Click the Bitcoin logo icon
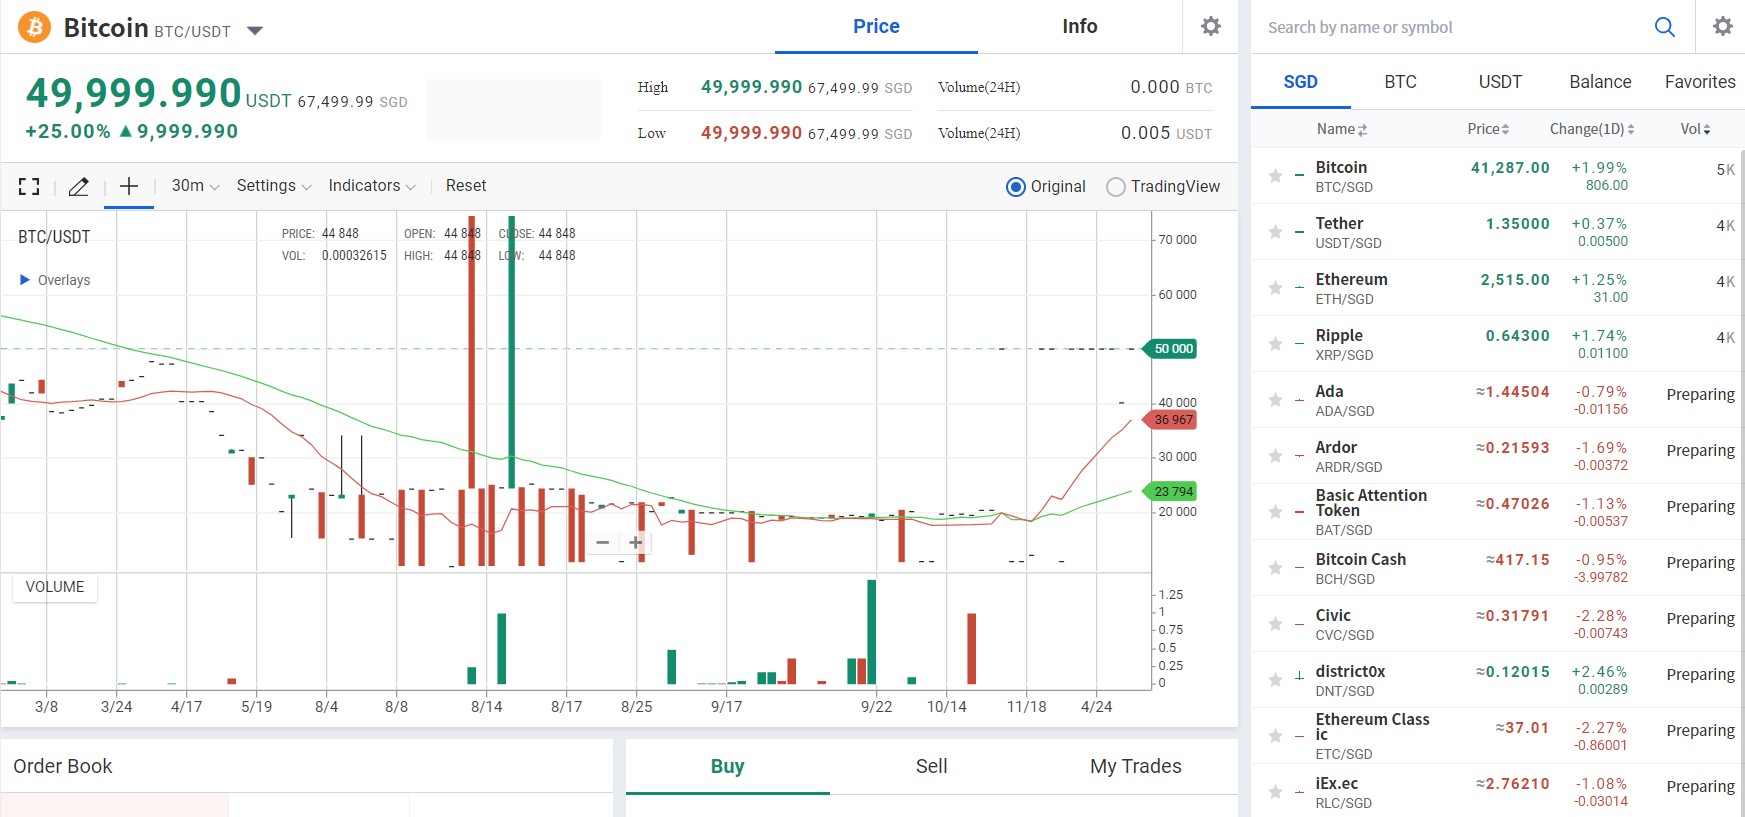The width and height of the screenshot is (1745, 817). 35,27
